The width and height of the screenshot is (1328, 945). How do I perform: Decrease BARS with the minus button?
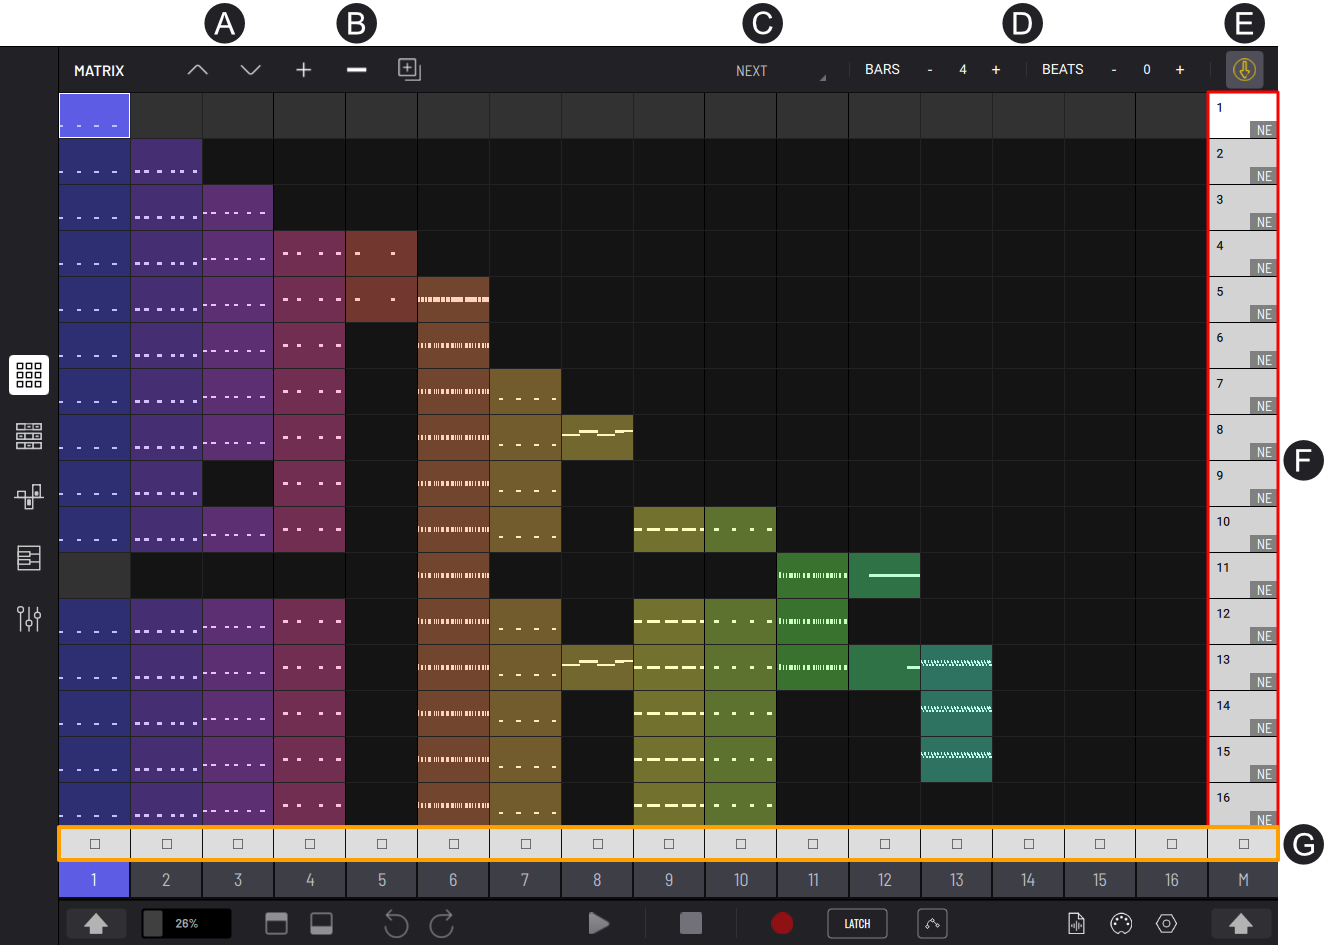pos(930,70)
